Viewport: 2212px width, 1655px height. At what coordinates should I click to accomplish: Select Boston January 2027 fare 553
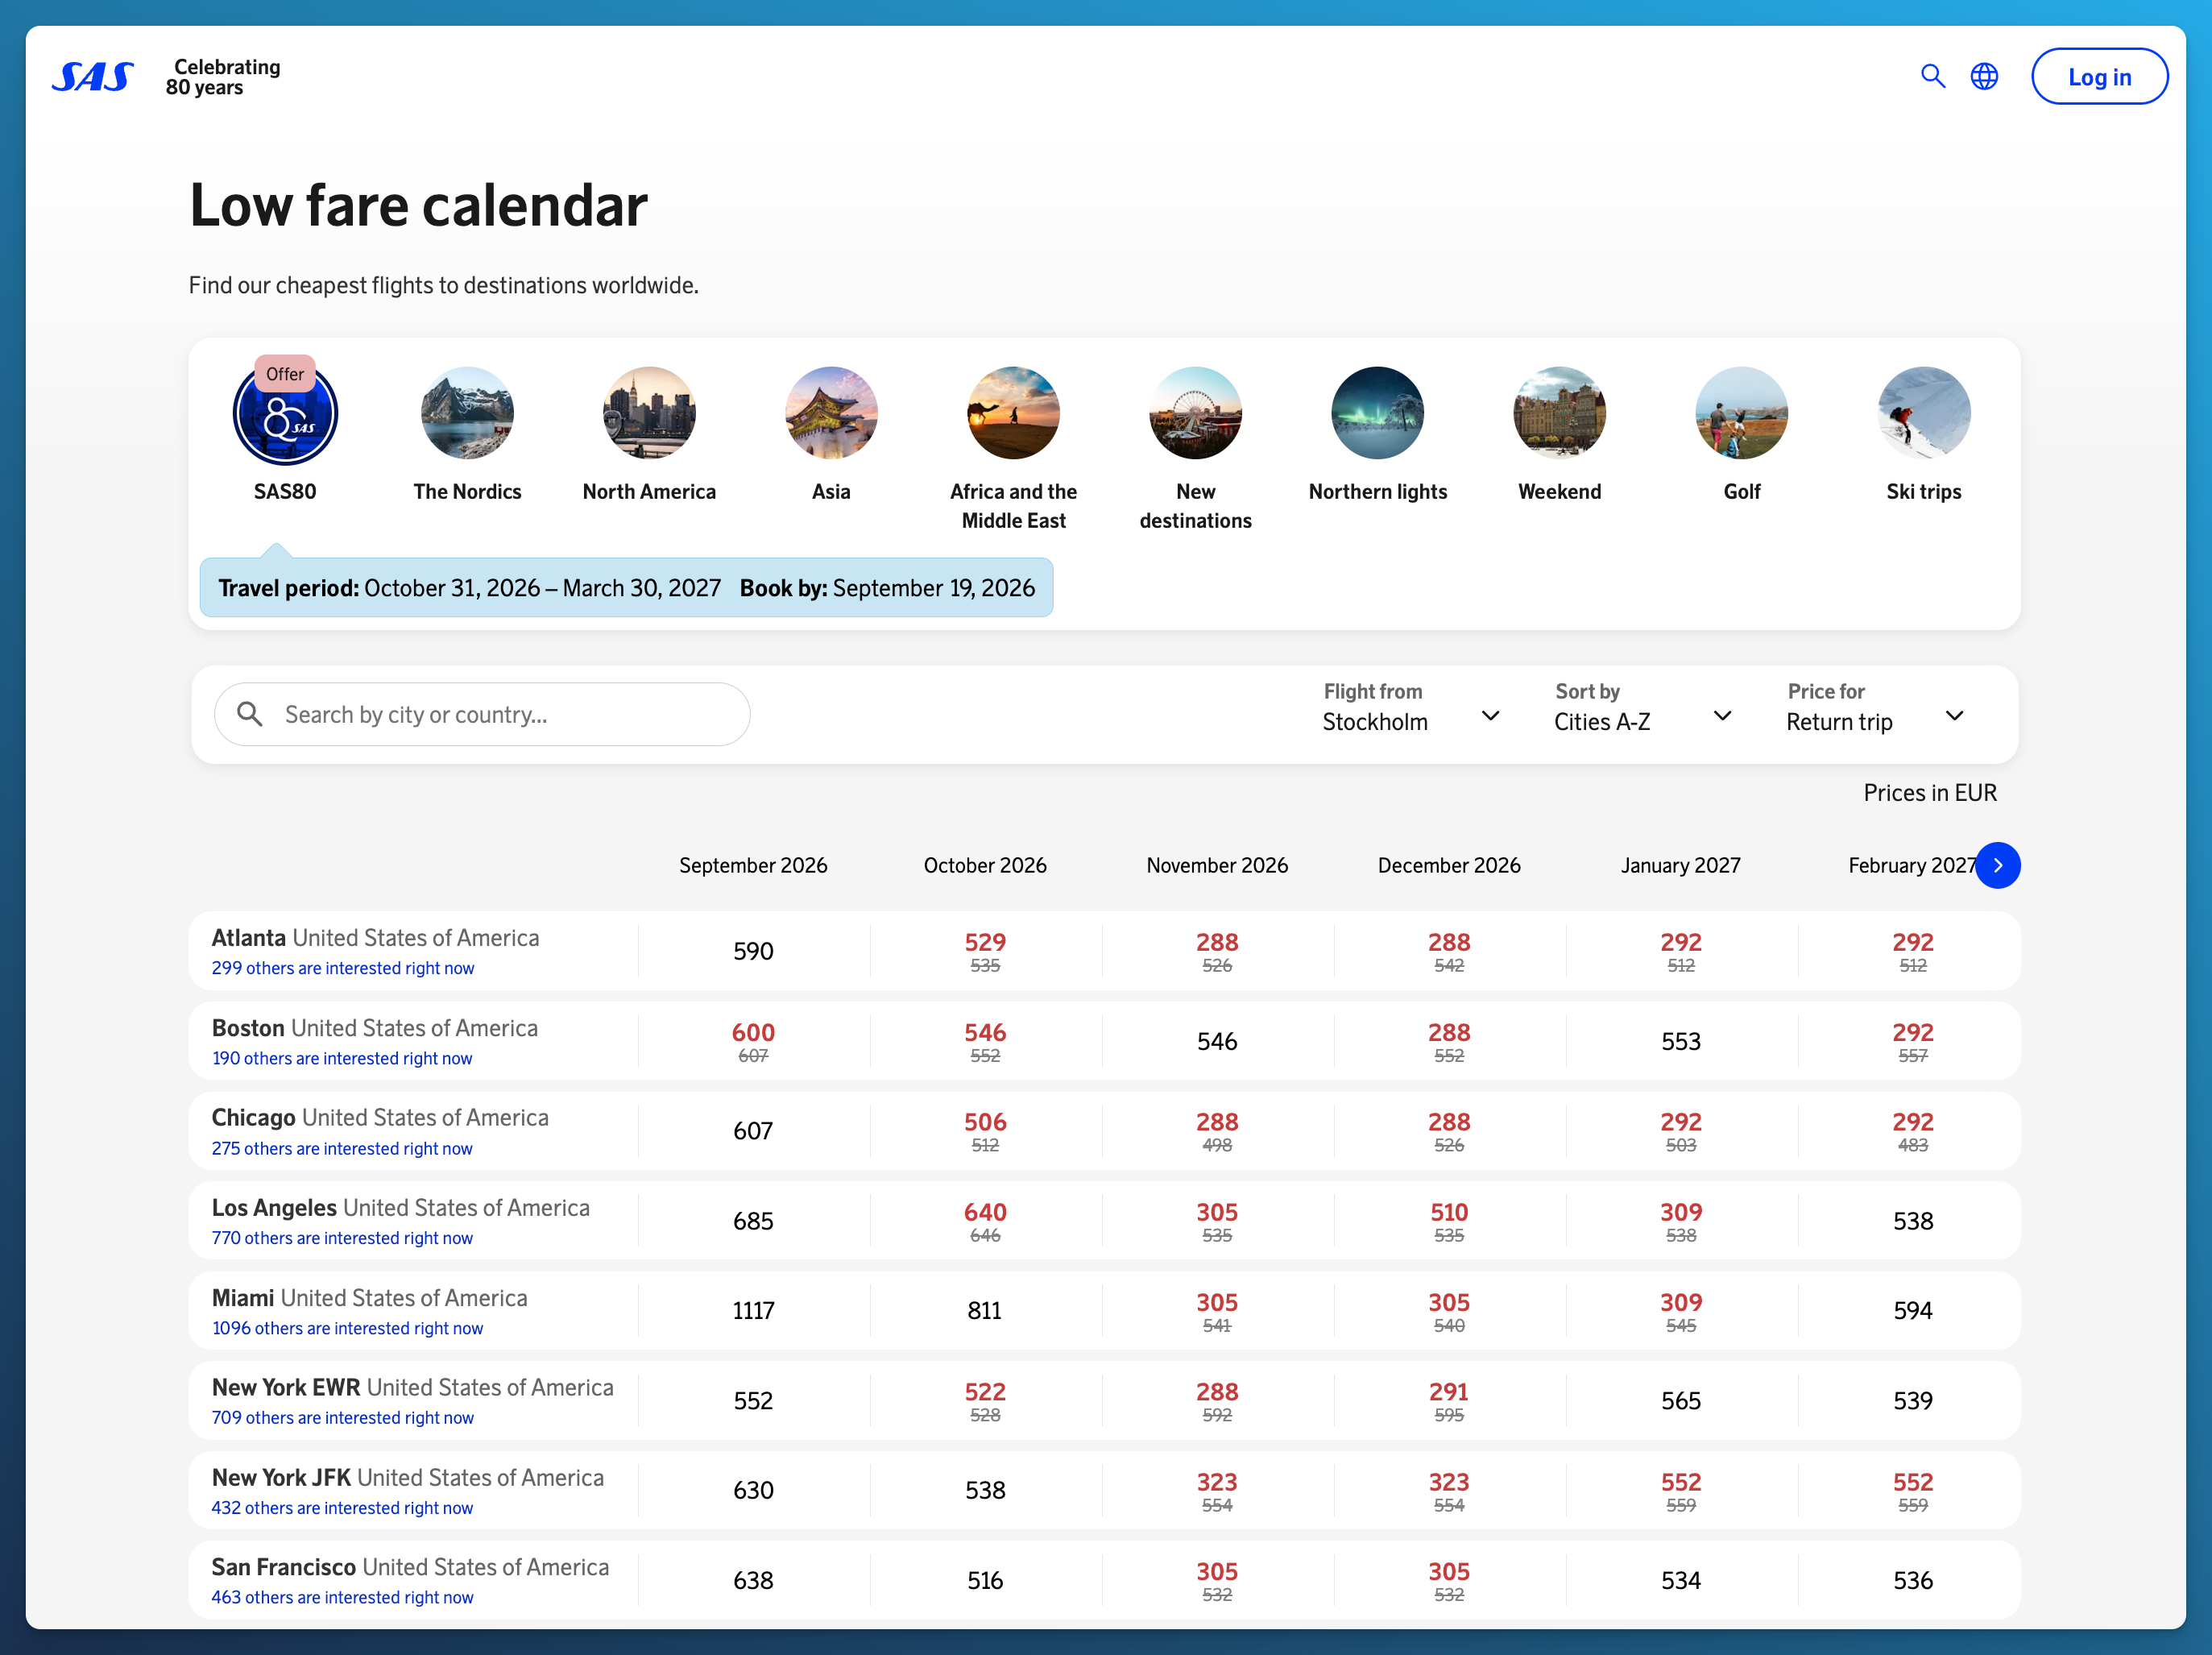(1681, 1041)
